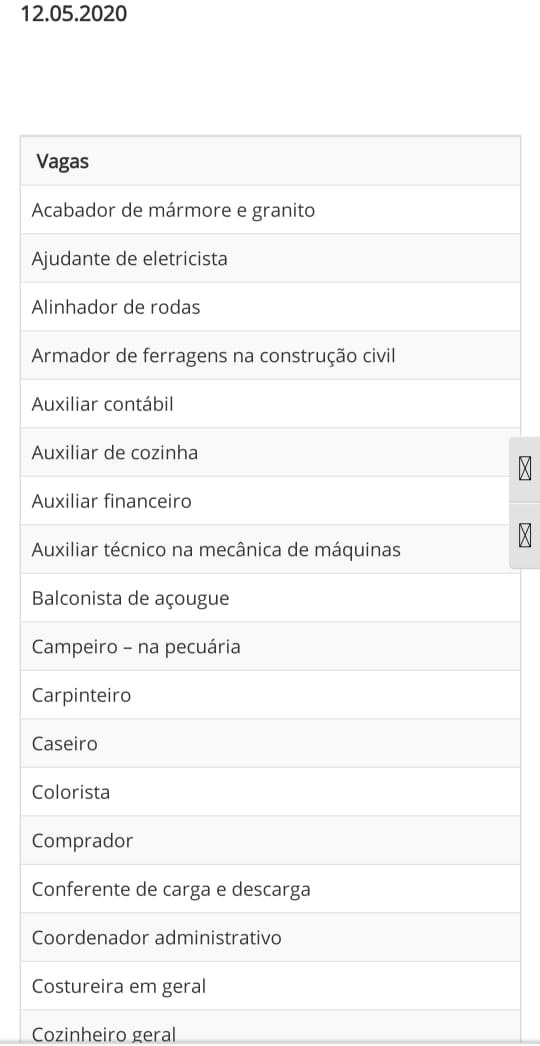540x1046 pixels.
Task: Select Conferente de carga e descarga row
Action: (x=270, y=889)
